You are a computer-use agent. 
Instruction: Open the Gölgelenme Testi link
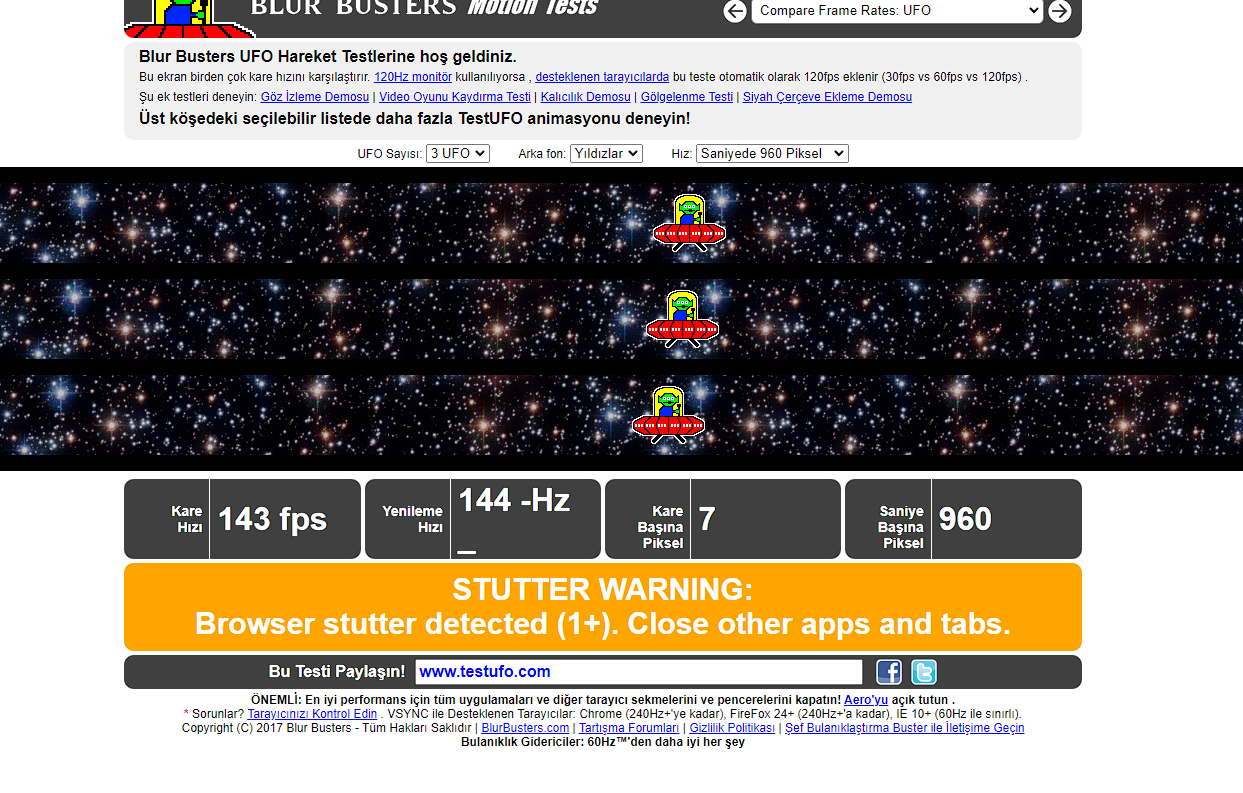click(x=687, y=97)
